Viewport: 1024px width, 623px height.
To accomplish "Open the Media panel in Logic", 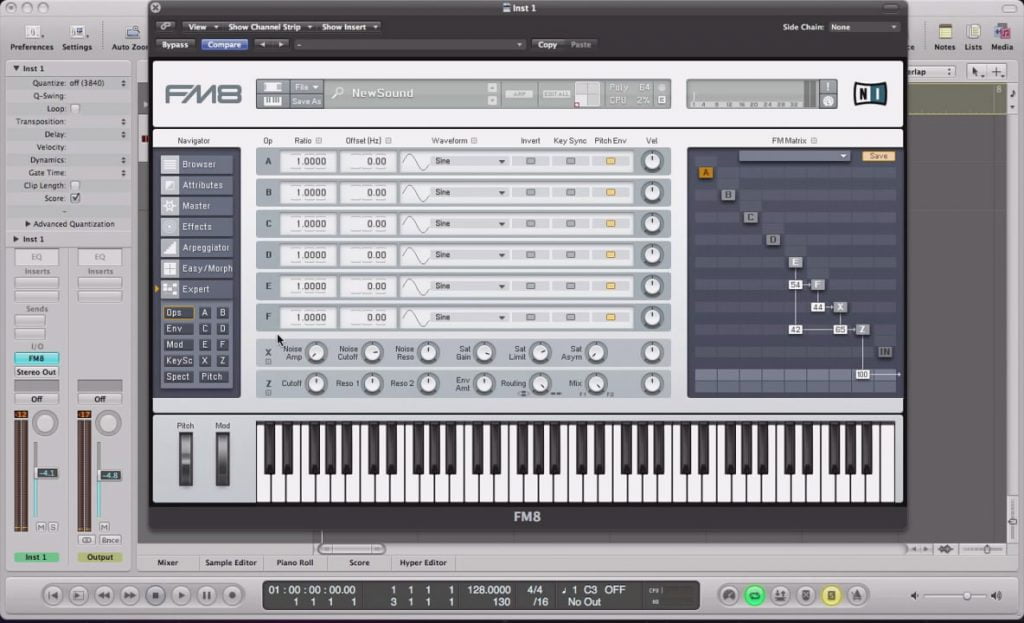I will tap(1002, 37).
